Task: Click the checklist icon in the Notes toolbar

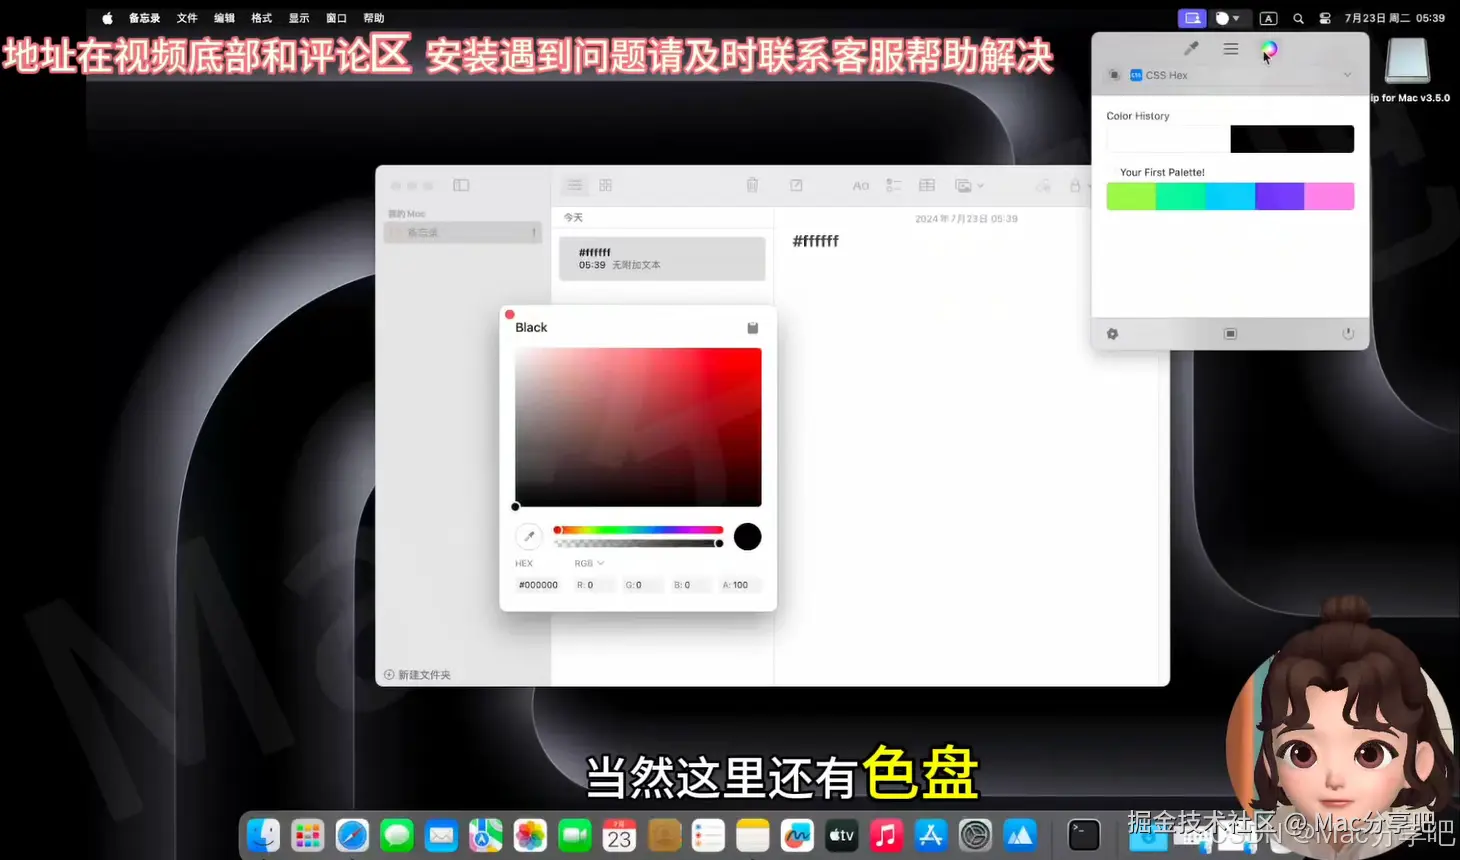Action: click(x=893, y=185)
